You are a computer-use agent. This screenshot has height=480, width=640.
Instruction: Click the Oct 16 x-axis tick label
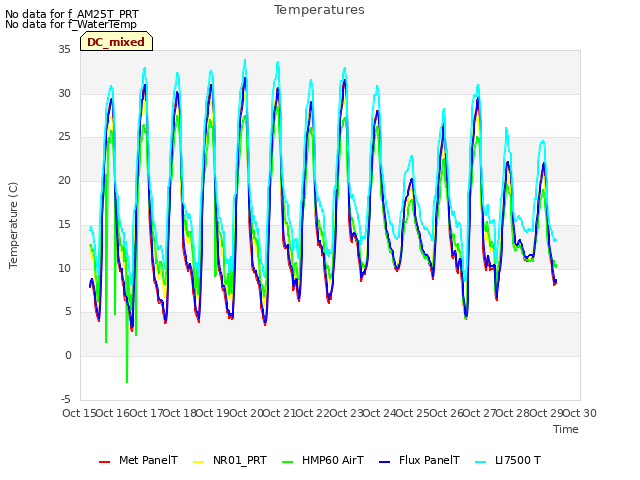[x=113, y=413]
